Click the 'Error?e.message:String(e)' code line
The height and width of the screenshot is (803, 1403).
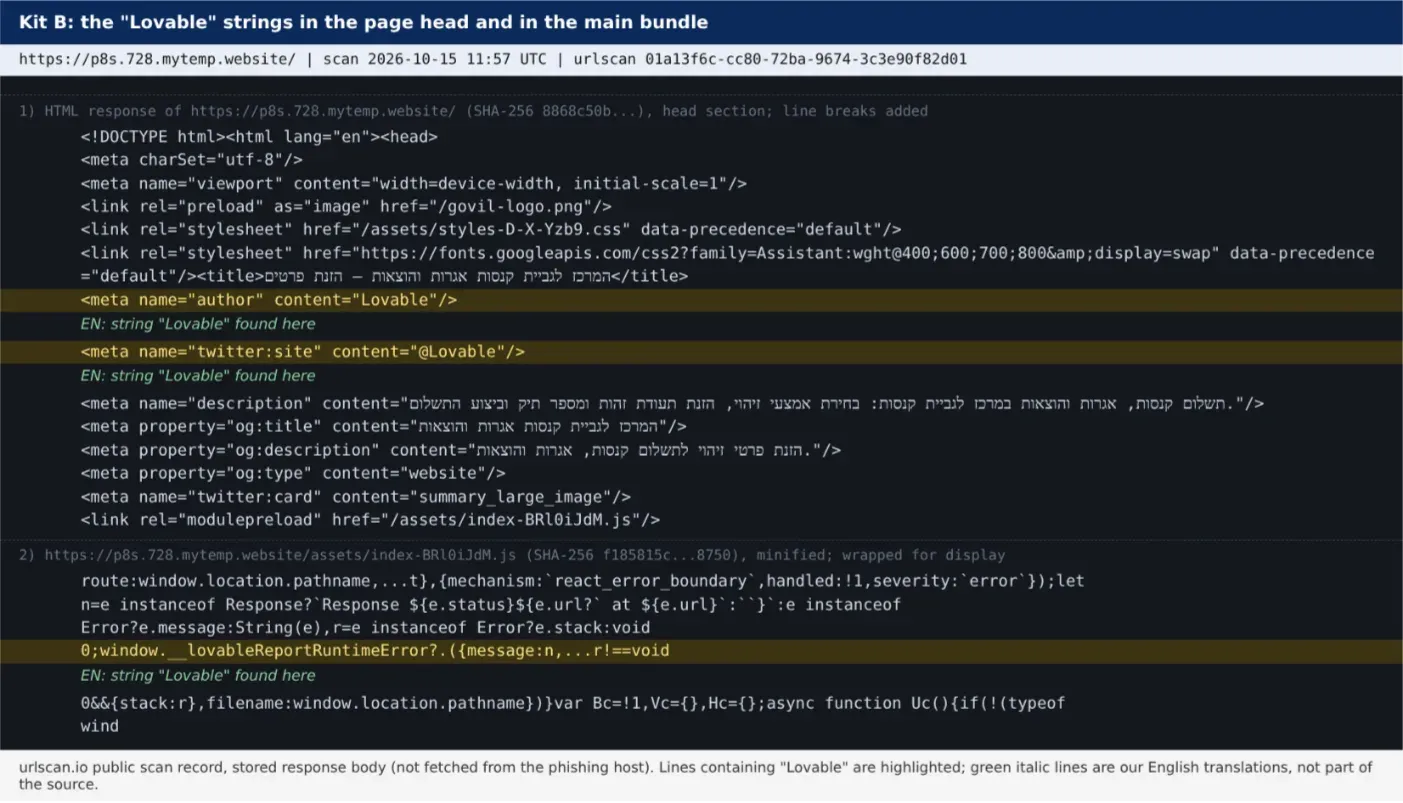(x=365, y=628)
